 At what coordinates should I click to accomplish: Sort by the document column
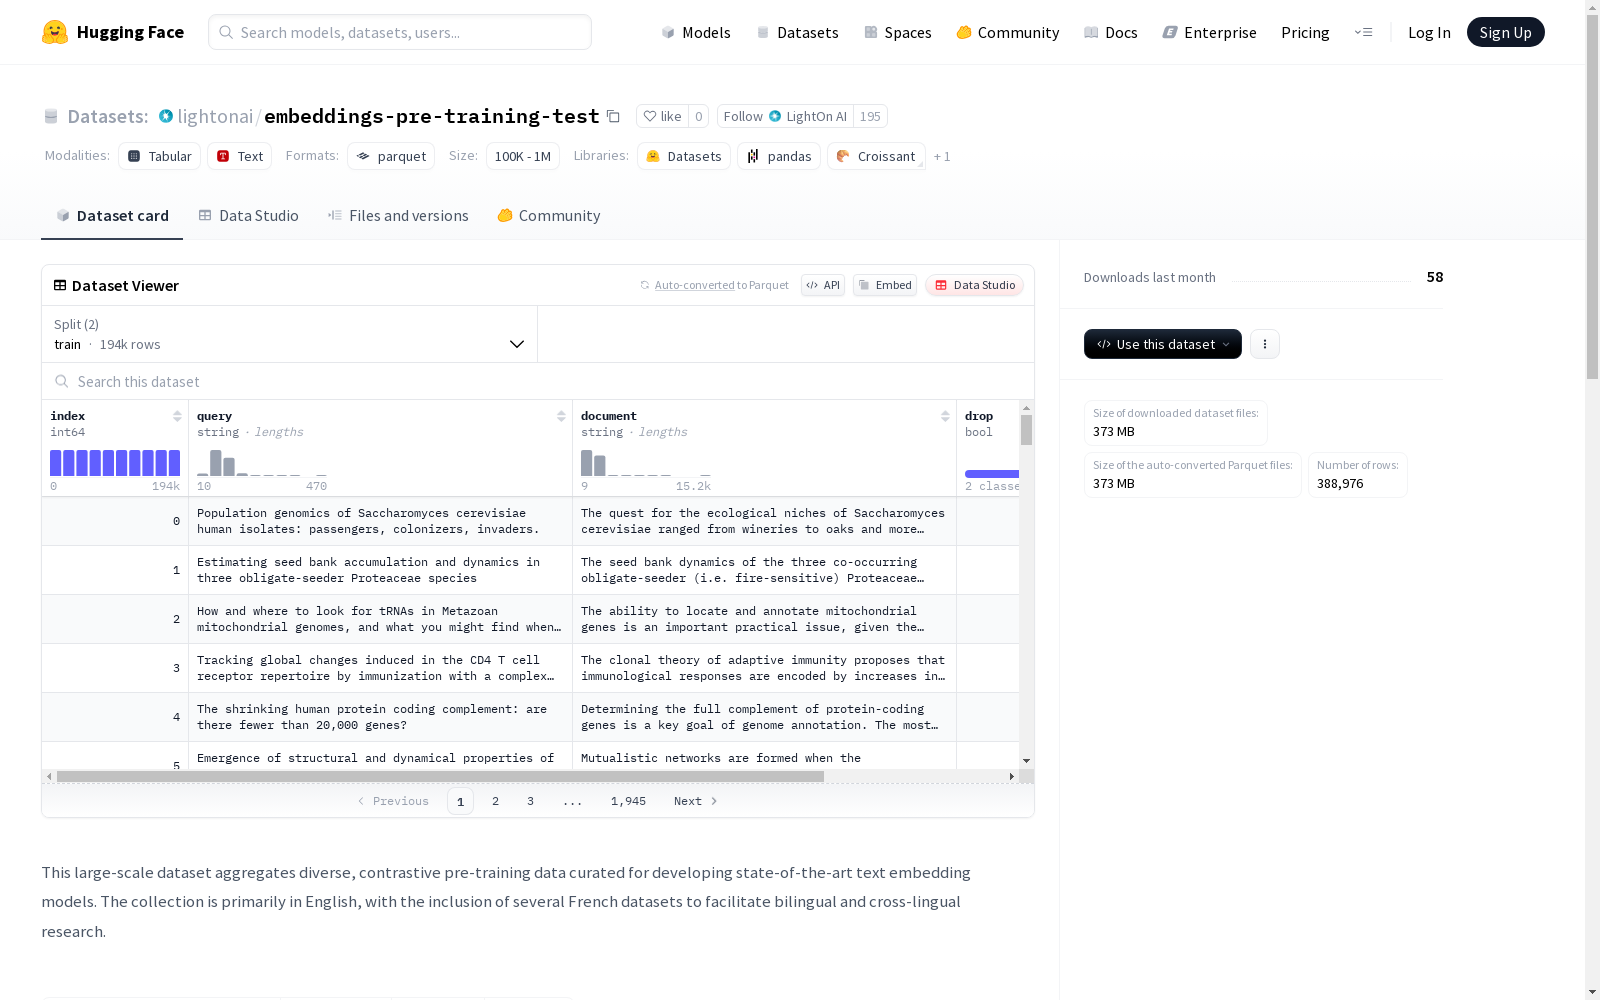click(x=945, y=416)
